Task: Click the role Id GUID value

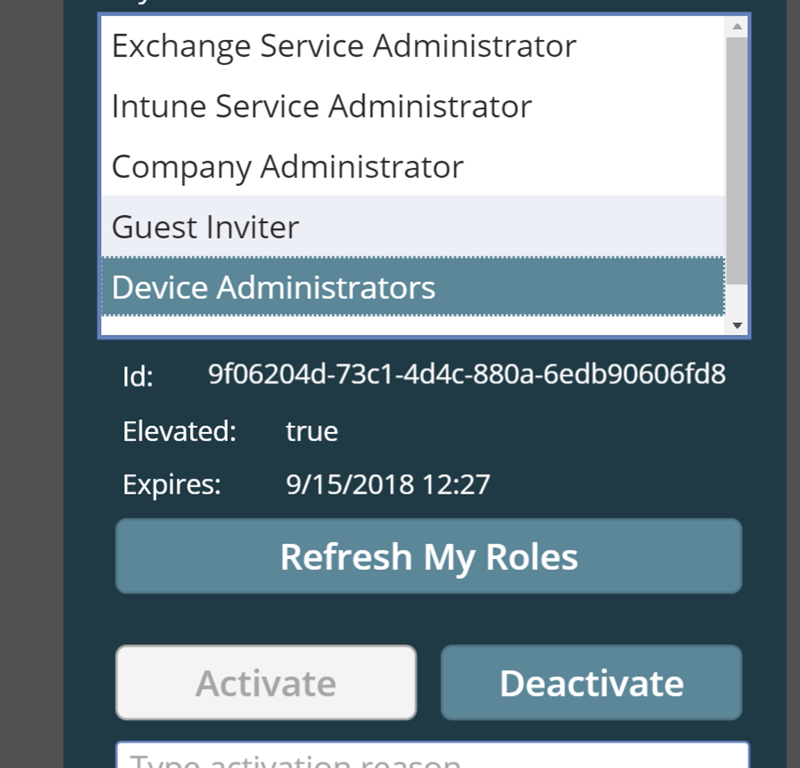Action: (467, 374)
